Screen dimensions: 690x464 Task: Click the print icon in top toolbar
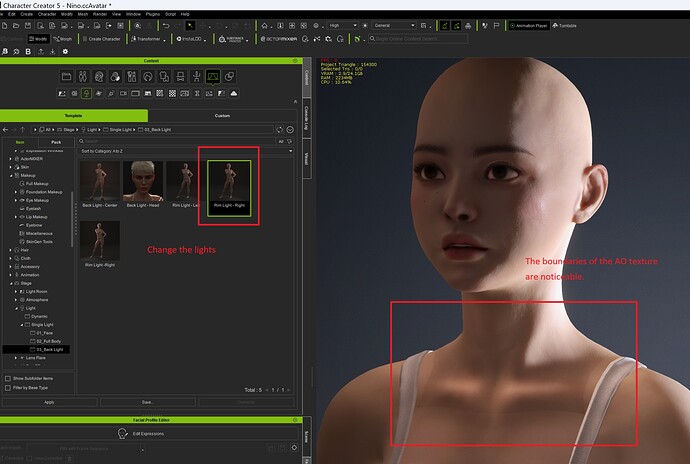point(468,26)
